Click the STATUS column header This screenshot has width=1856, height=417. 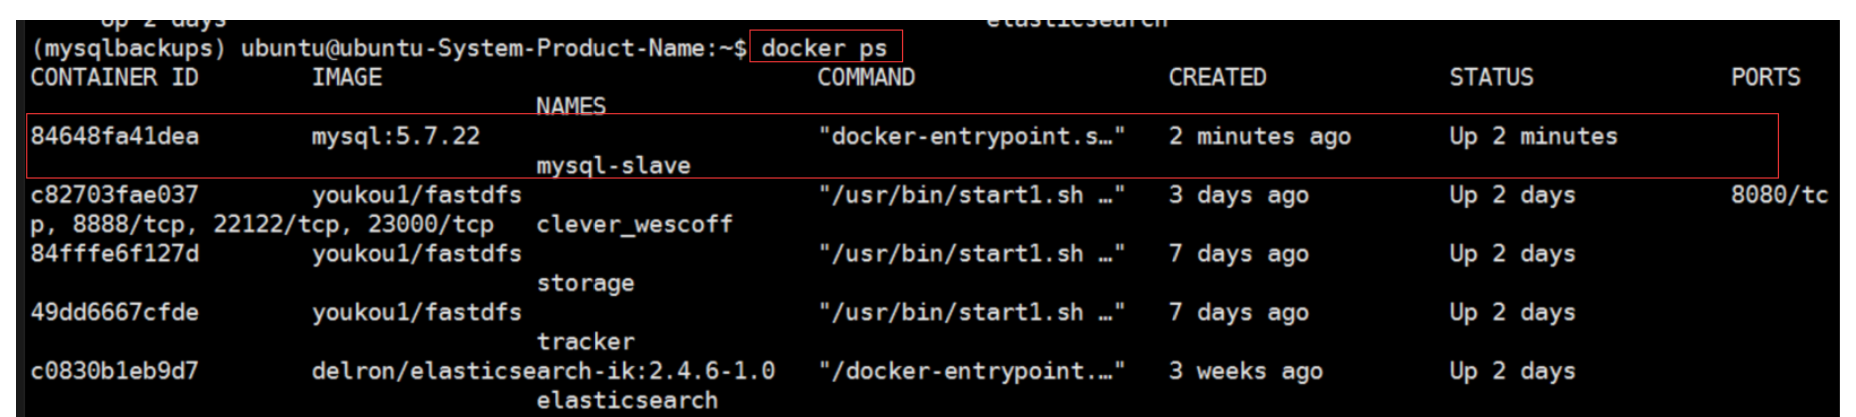click(x=1491, y=77)
